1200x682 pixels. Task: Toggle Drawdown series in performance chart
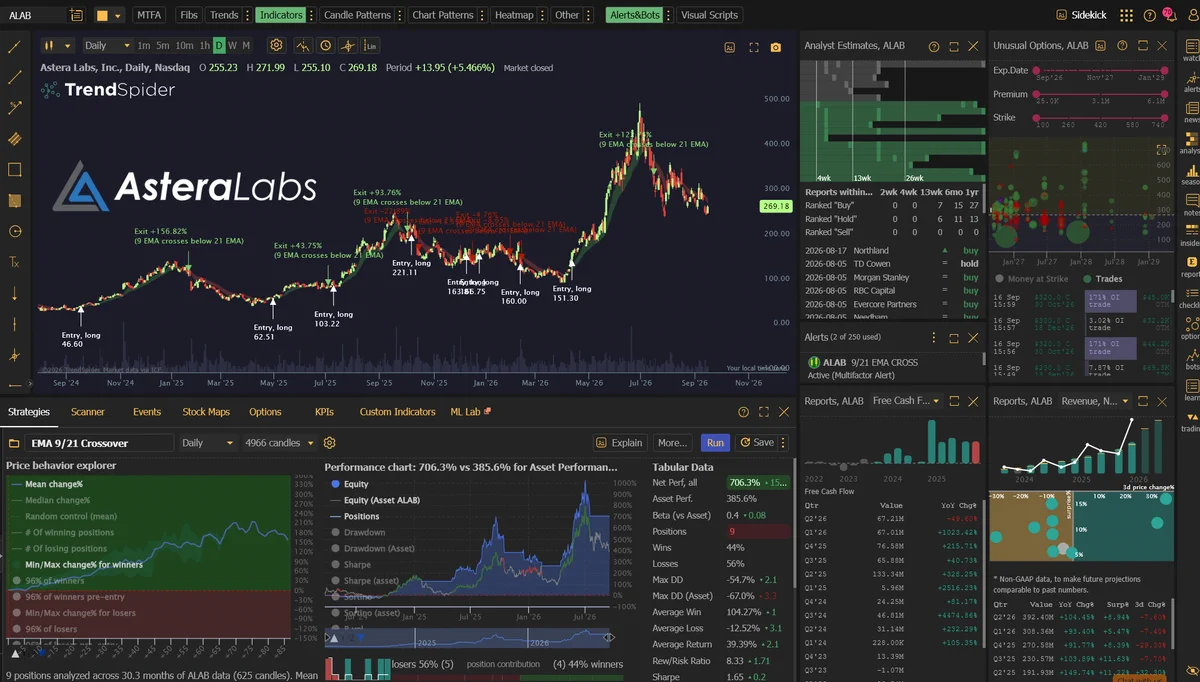coord(357,532)
